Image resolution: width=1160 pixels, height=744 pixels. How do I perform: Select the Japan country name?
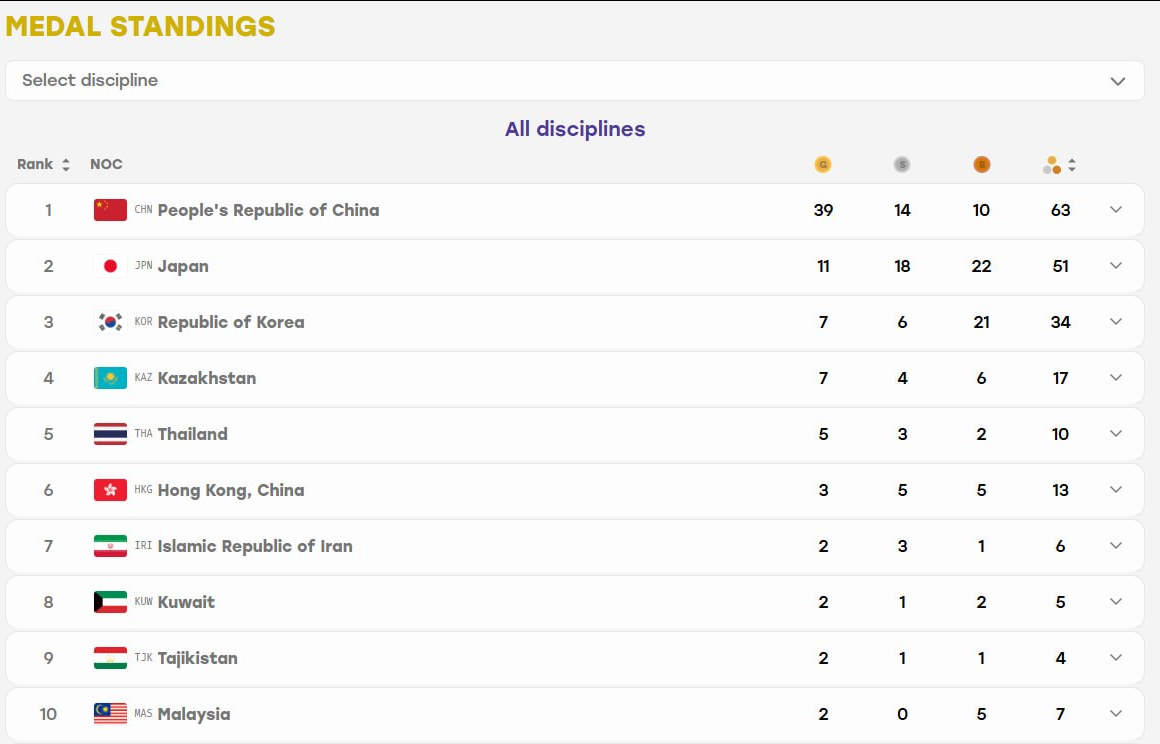(183, 266)
